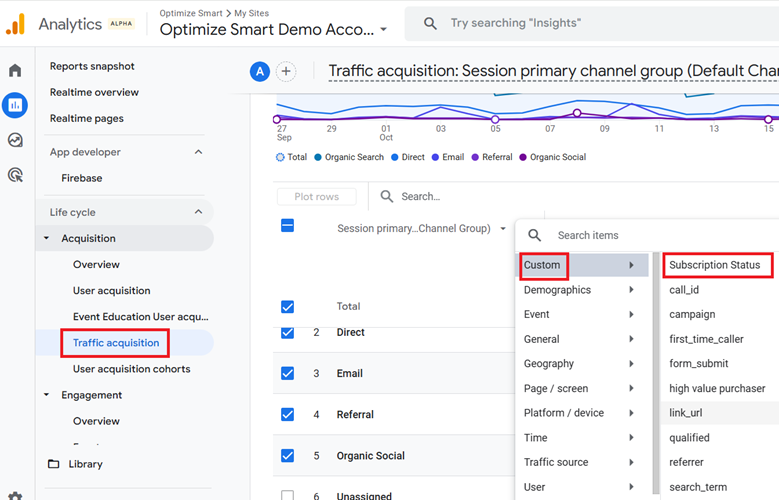Viewport: 779px width, 500px height.
Task: Open Event Education User acqu... report
Action: 141,317
